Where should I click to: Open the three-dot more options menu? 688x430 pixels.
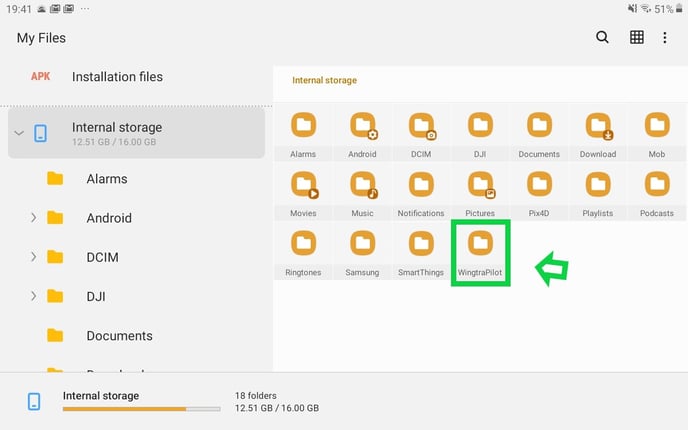[665, 38]
